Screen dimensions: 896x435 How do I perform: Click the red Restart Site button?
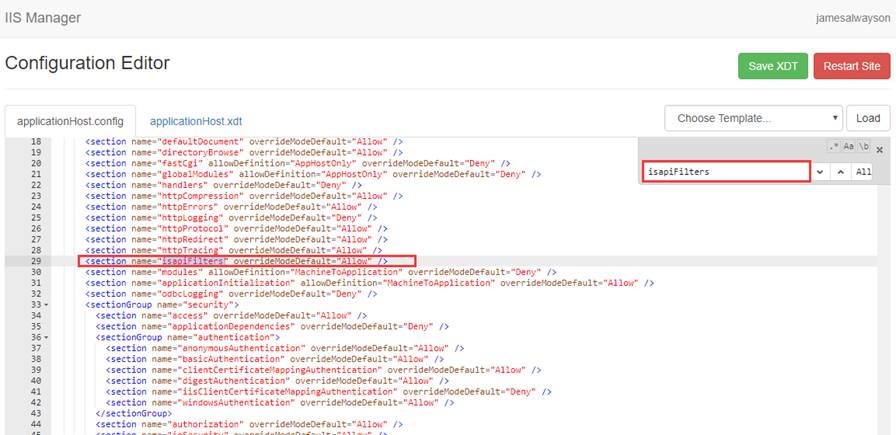pos(852,66)
